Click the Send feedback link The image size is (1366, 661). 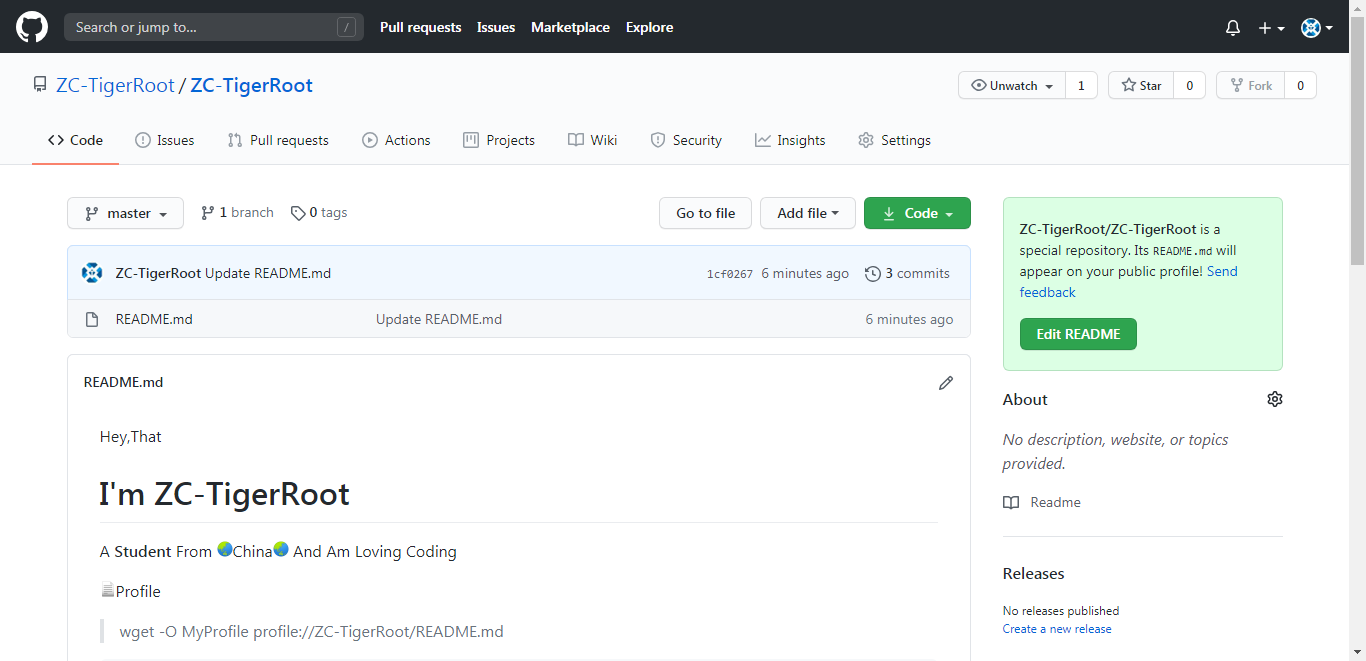(1129, 282)
